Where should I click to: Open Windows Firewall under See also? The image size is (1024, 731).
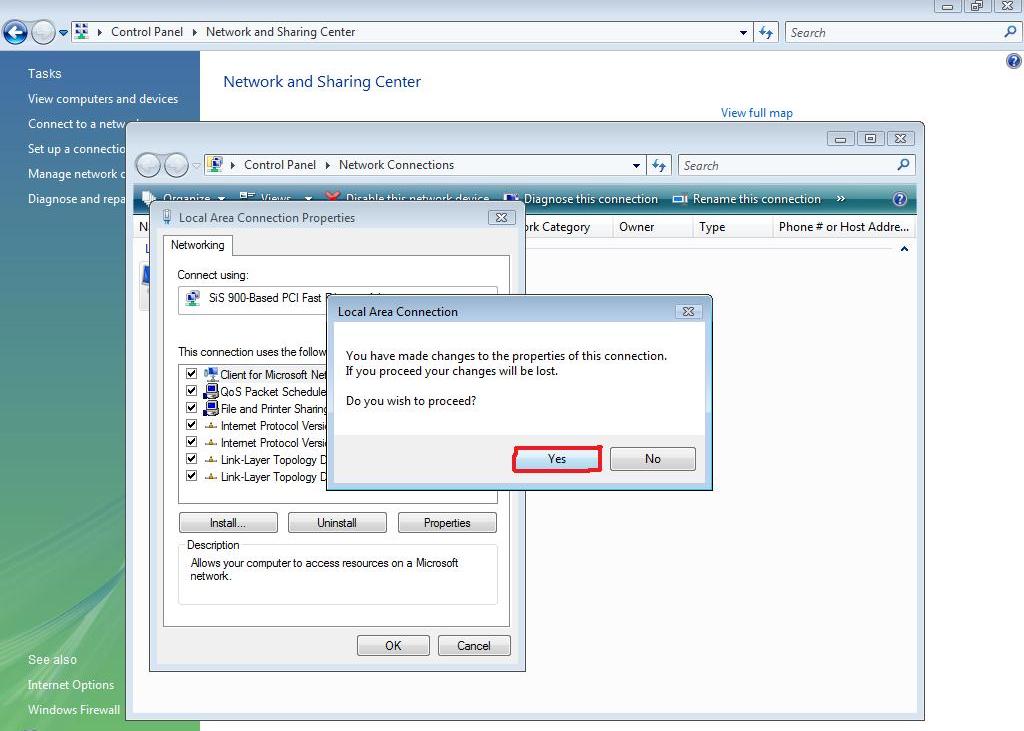pyautogui.click(x=74, y=709)
